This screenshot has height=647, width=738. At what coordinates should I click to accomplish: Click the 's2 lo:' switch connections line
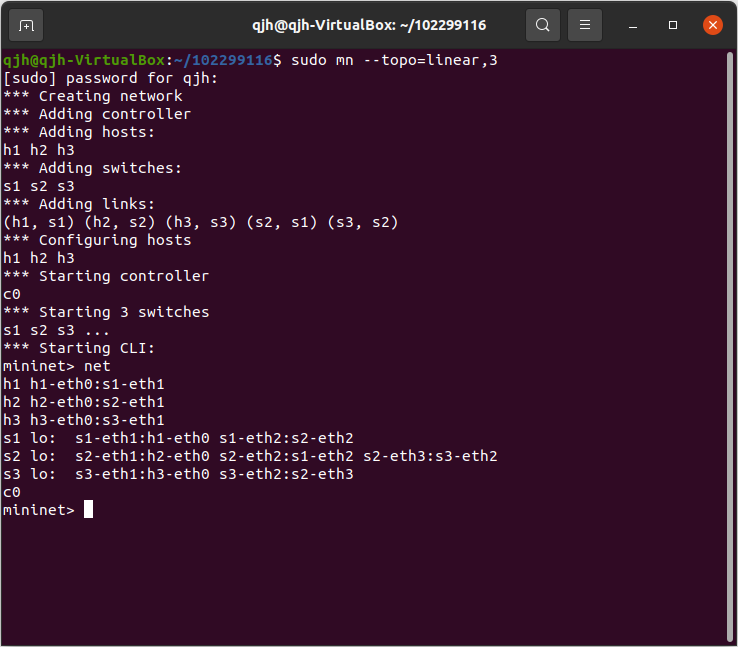[250, 456]
